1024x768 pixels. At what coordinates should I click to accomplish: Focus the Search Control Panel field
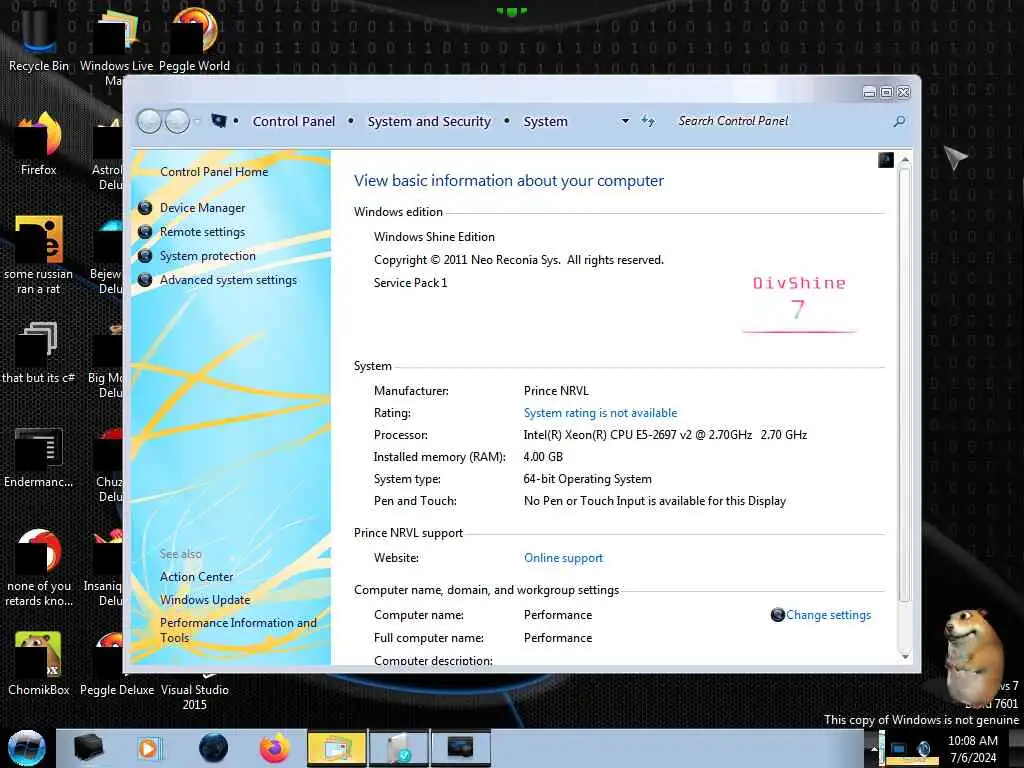click(x=781, y=121)
